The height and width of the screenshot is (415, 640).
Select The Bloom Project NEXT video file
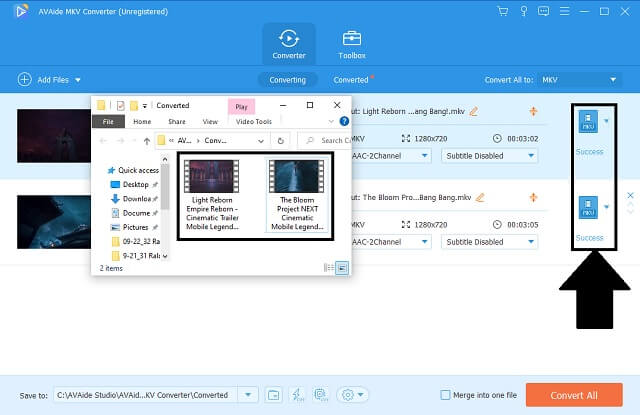click(x=297, y=195)
